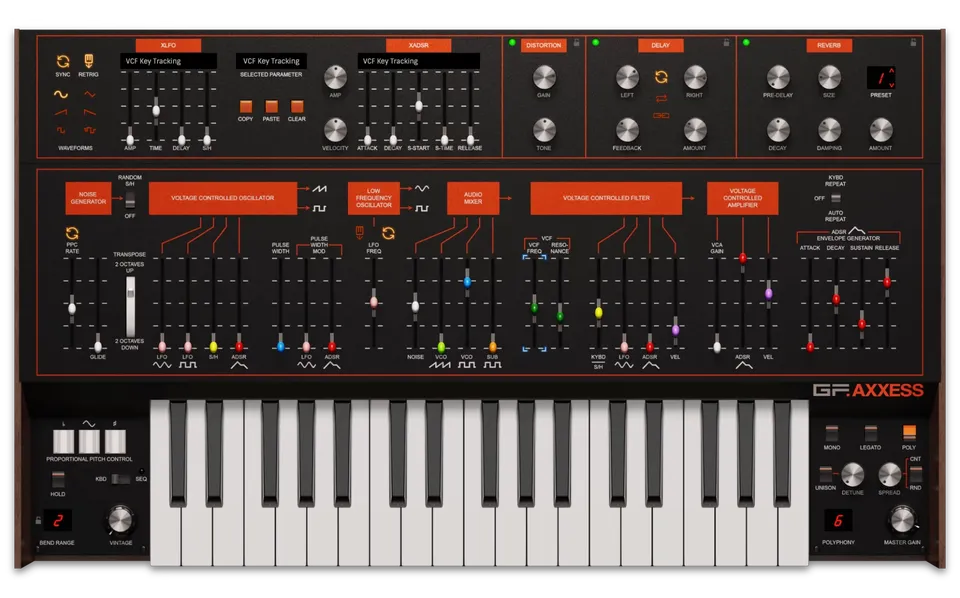Decrease Reverb PRESET with down arrow
Screen dimensions: 960x598
pos(891,84)
